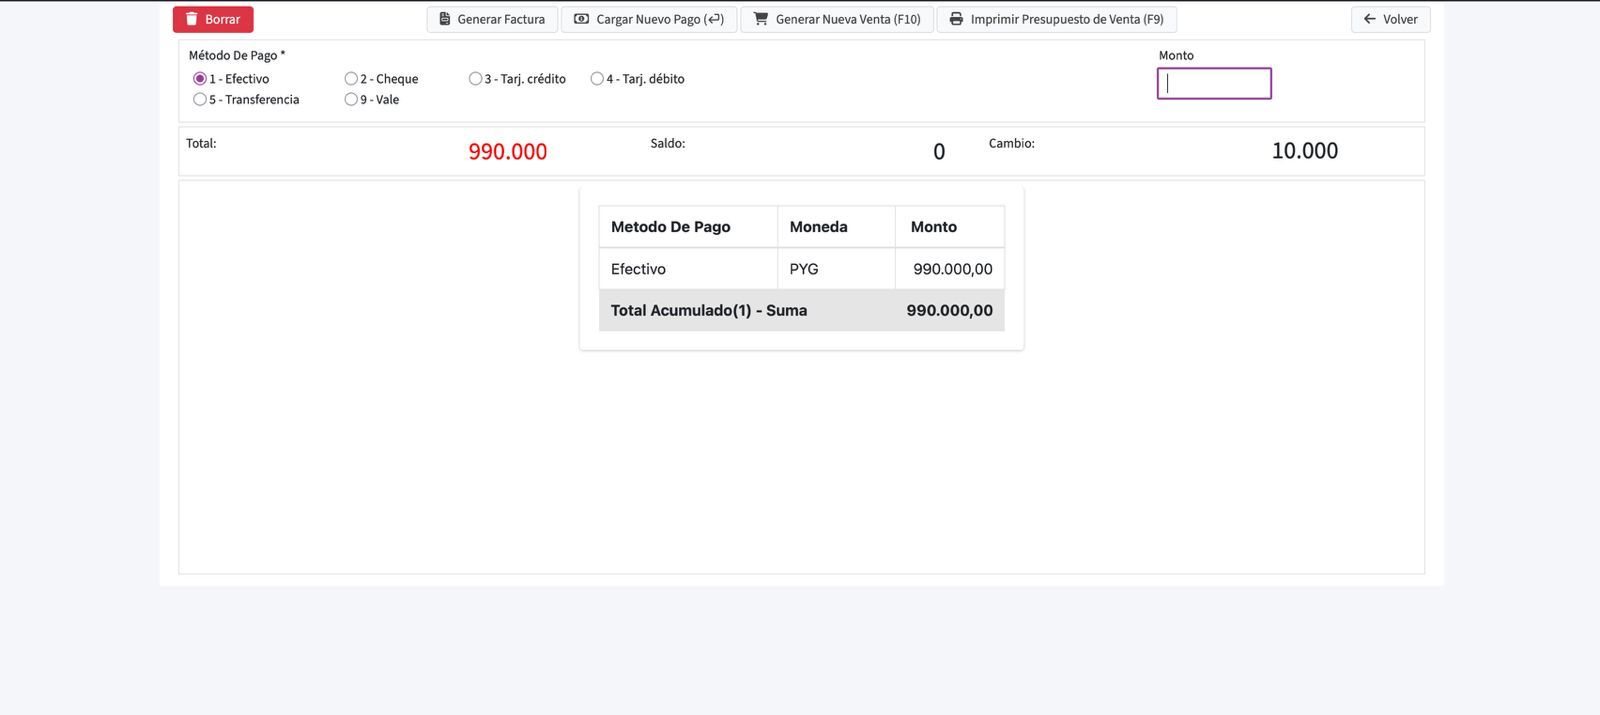Click the Monto column header in table

(x=934, y=227)
